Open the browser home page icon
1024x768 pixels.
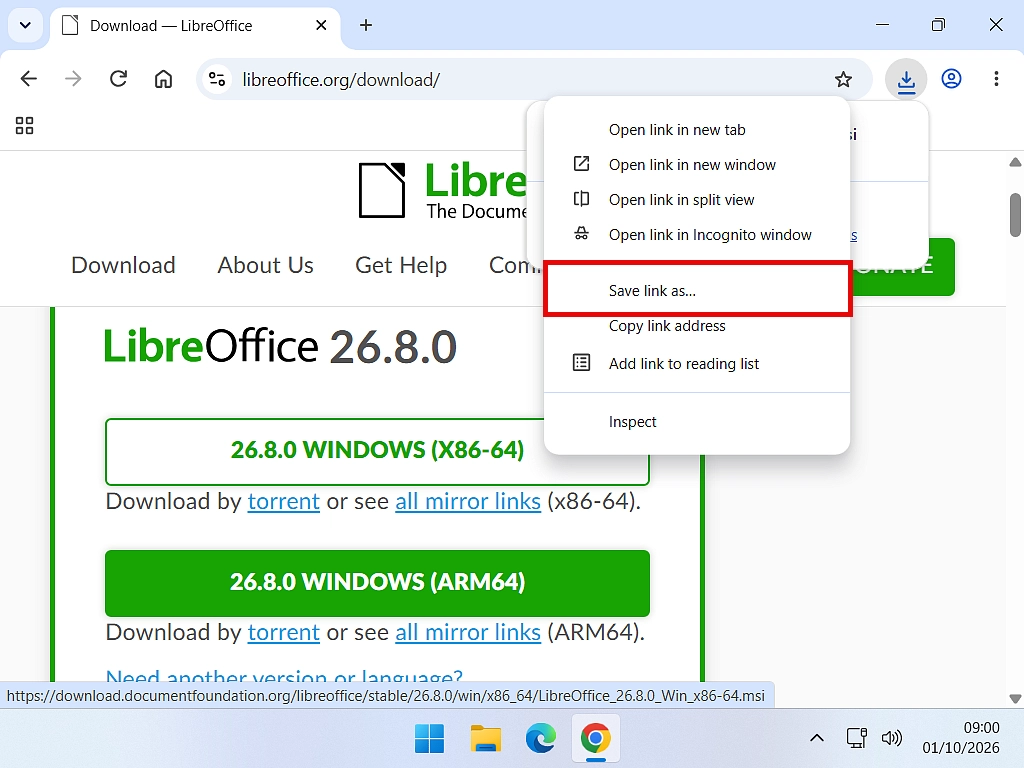[x=163, y=79]
